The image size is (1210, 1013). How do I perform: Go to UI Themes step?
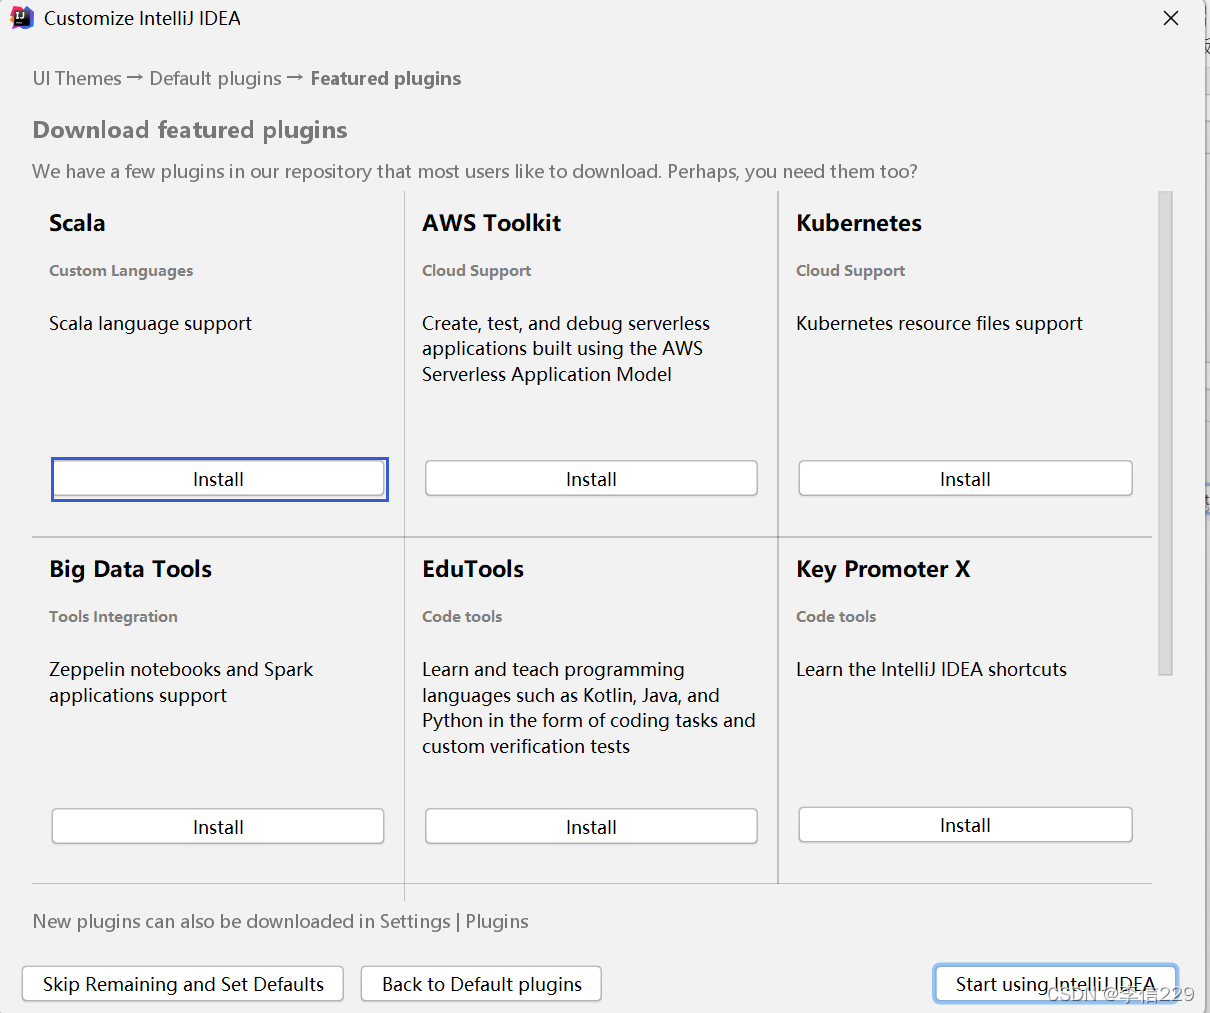coord(77,78)
